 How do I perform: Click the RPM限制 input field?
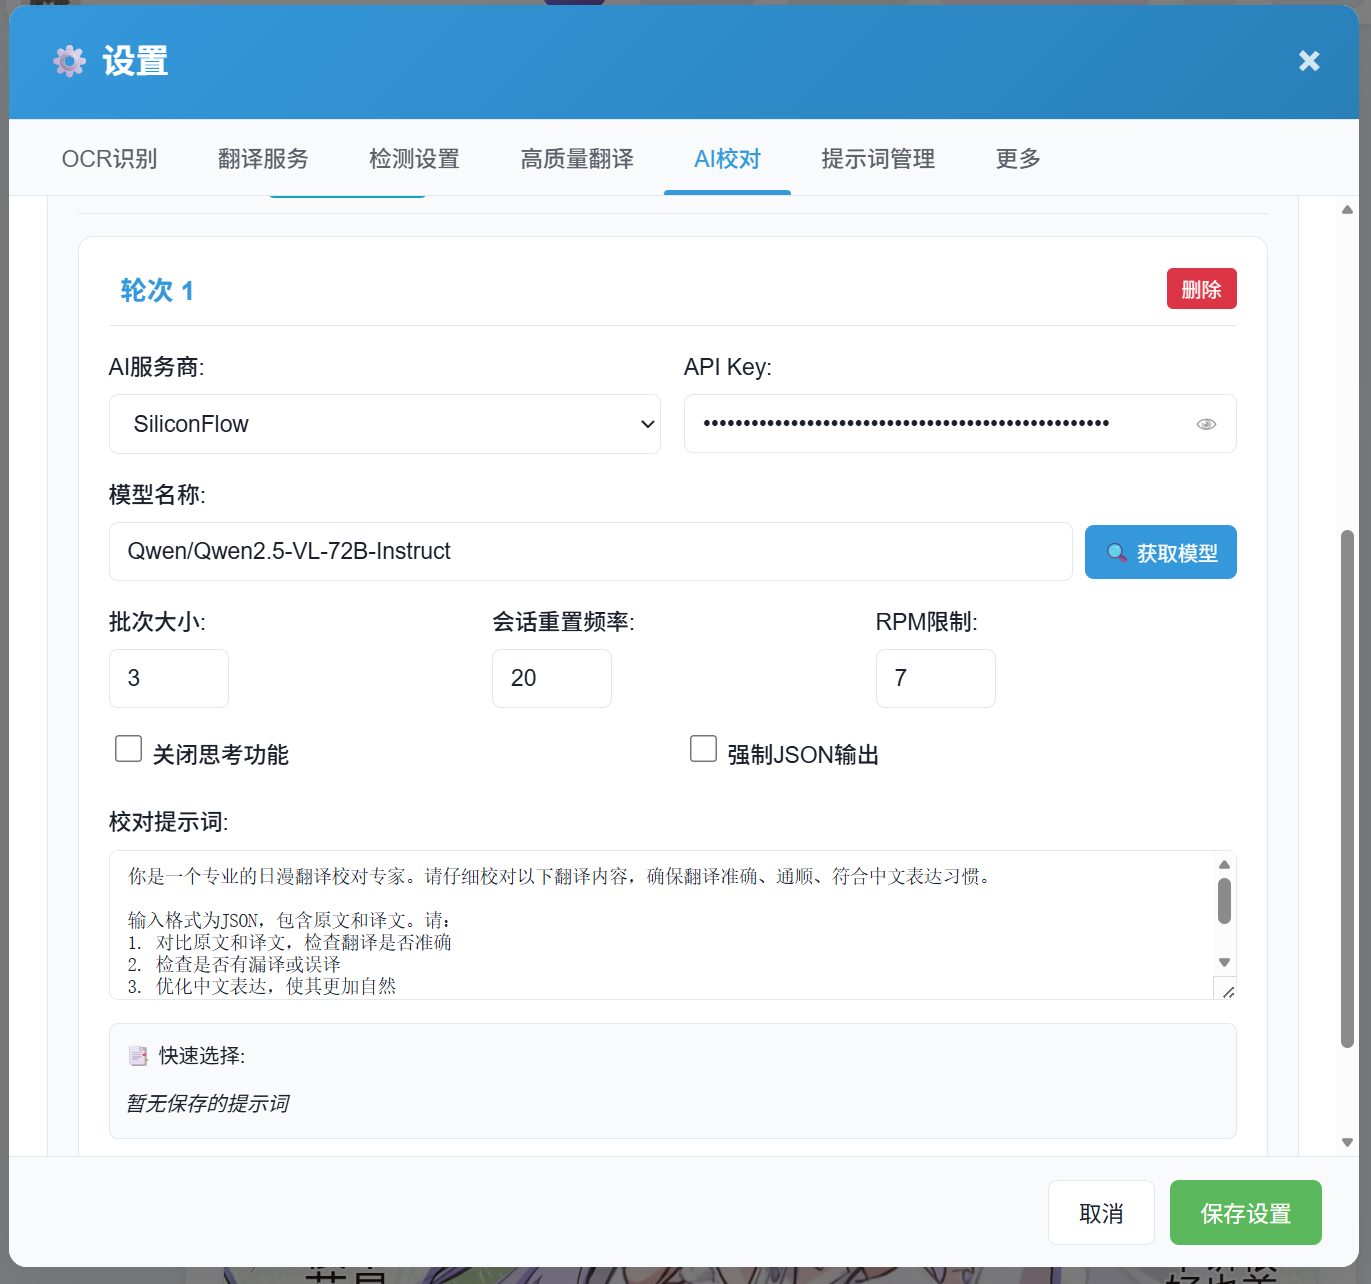(935, 679)
